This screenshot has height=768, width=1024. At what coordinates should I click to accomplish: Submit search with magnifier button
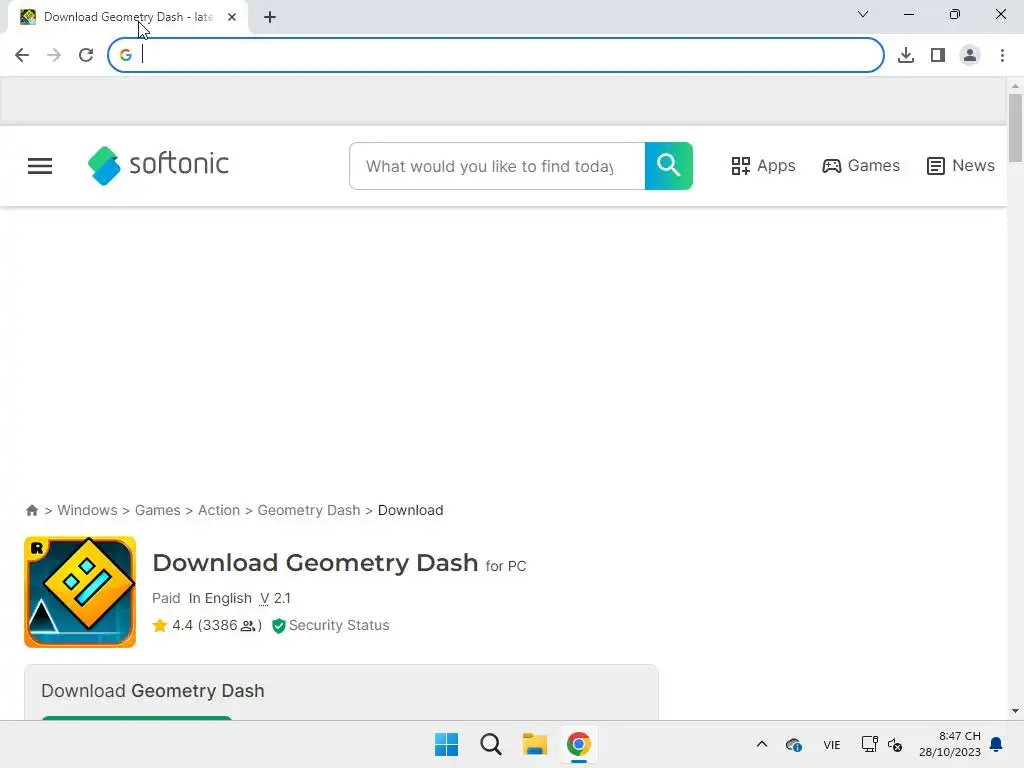point(669,166)
